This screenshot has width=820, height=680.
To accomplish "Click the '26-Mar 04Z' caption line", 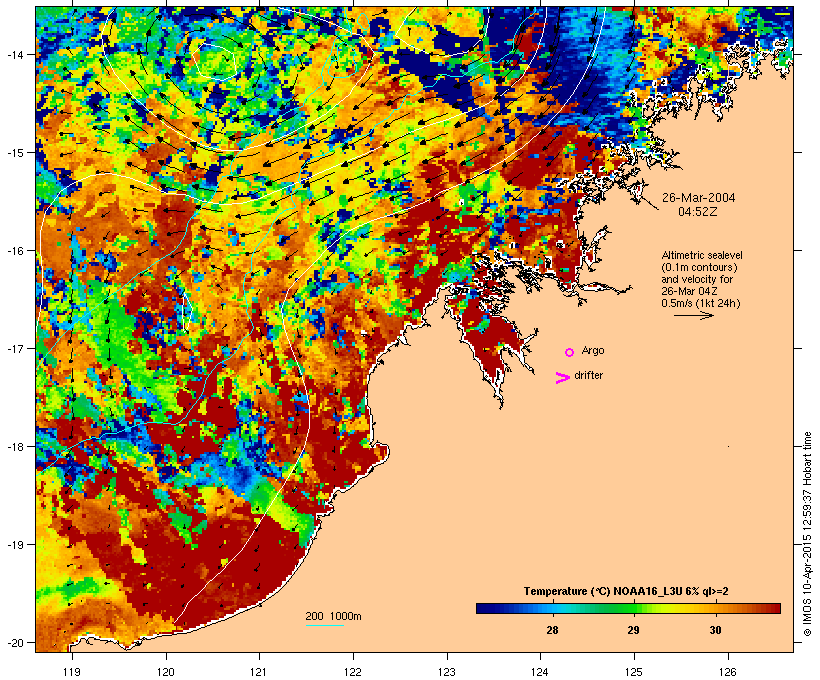I will (689, 291).
